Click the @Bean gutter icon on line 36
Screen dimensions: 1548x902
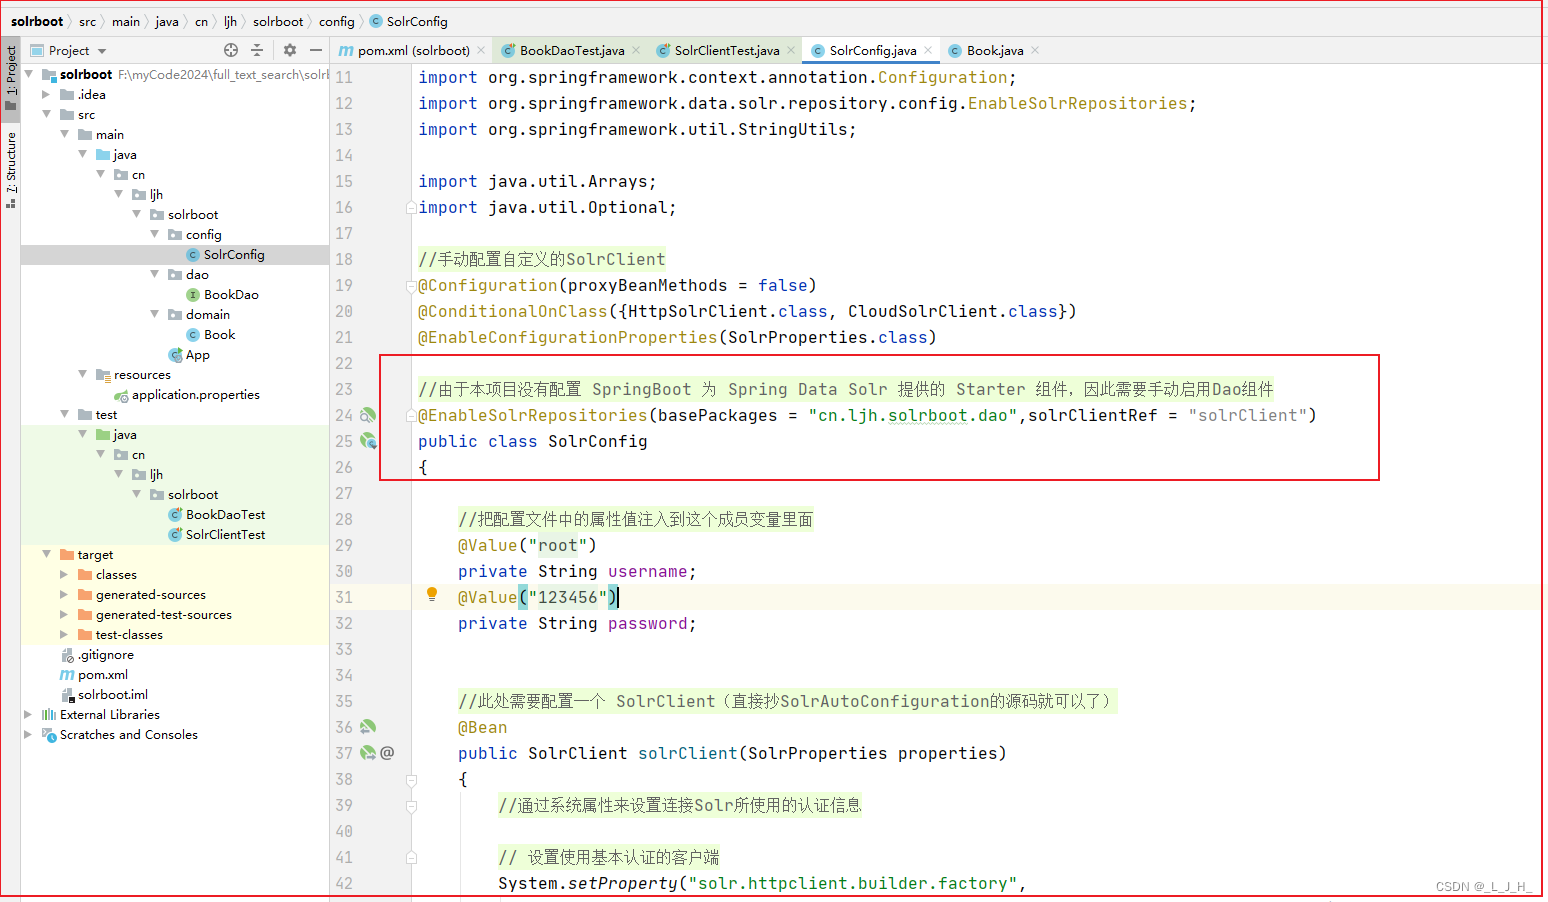pos(367,727)
